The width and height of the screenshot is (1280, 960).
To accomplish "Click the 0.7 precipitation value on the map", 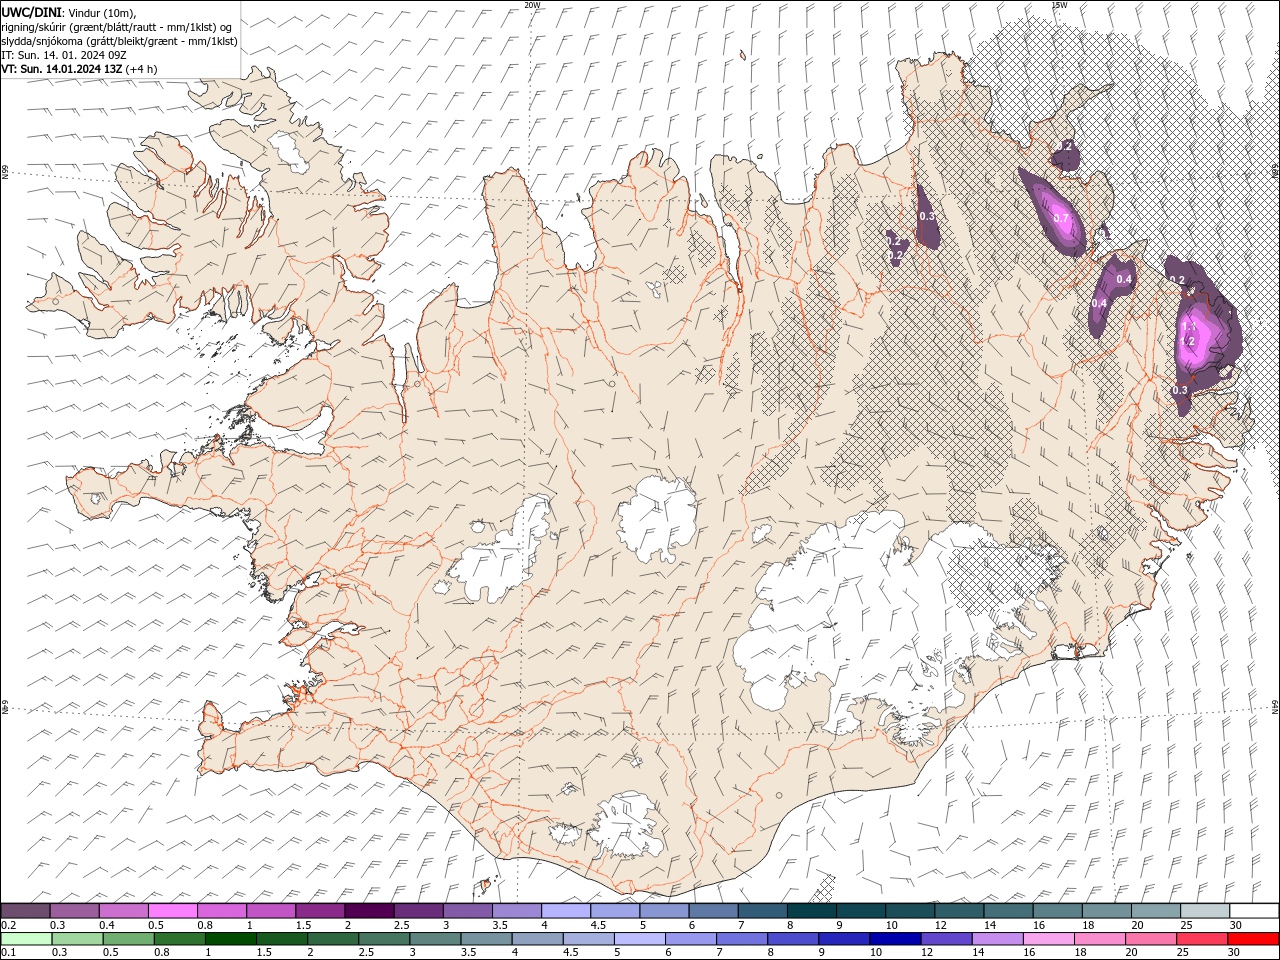I will (x=1061, y=218).
